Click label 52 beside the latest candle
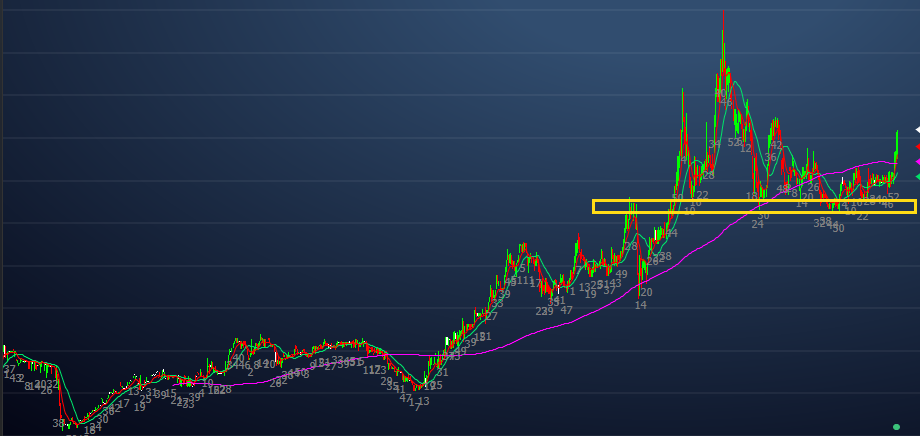920x436 pixels. click(x=893, y=198)
